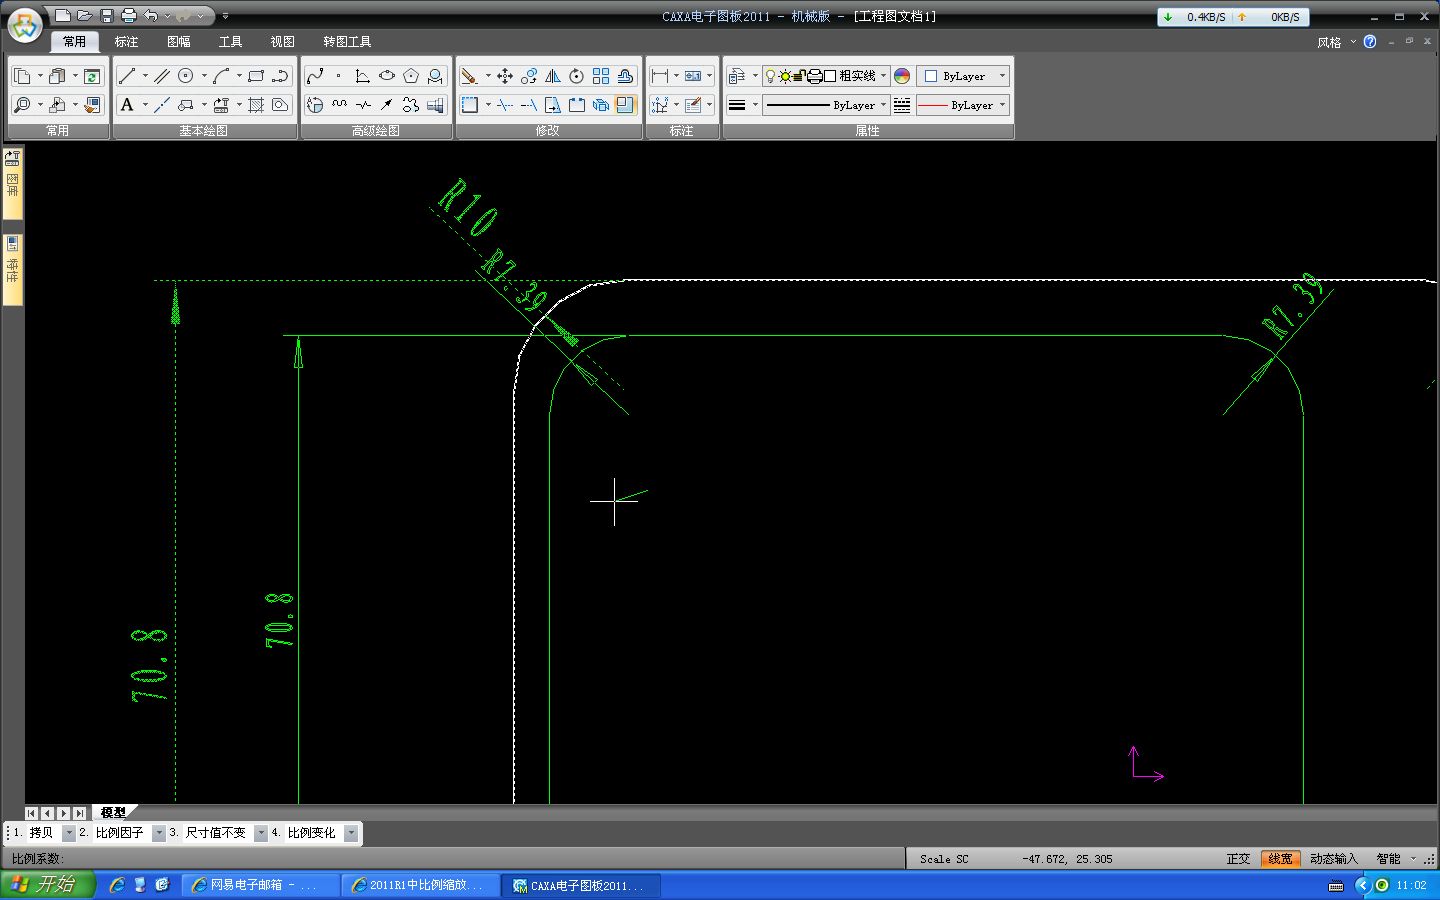Toggle 动态输入 dynamic input mode

coord(1333,859)
